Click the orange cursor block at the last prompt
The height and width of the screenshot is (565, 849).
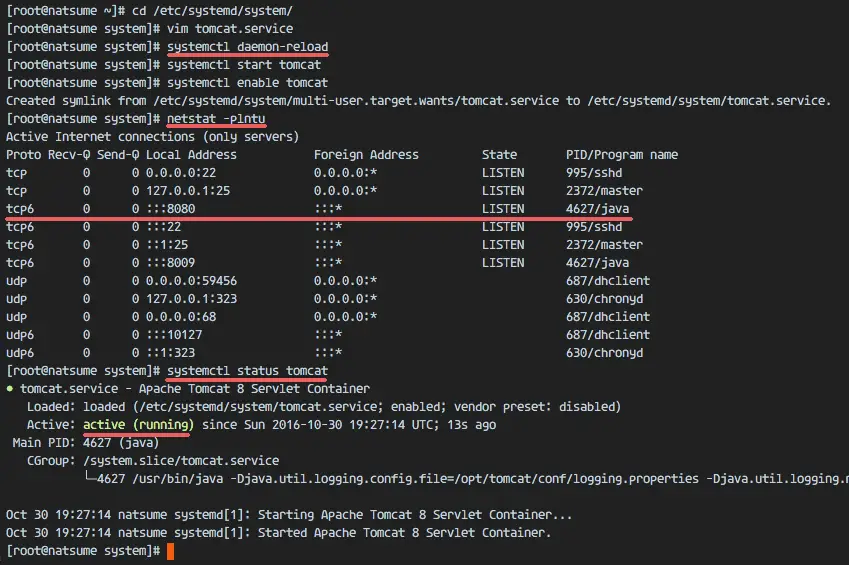tap(171, 551)
